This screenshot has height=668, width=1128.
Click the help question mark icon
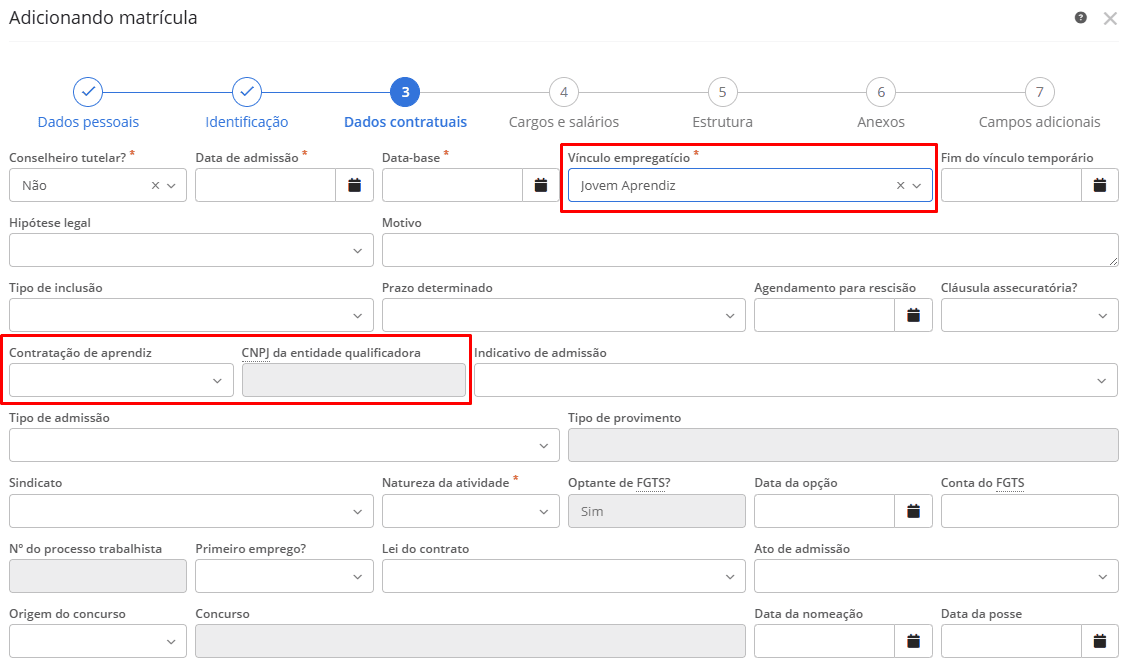pyautogui.click(x=1081, y=18)
